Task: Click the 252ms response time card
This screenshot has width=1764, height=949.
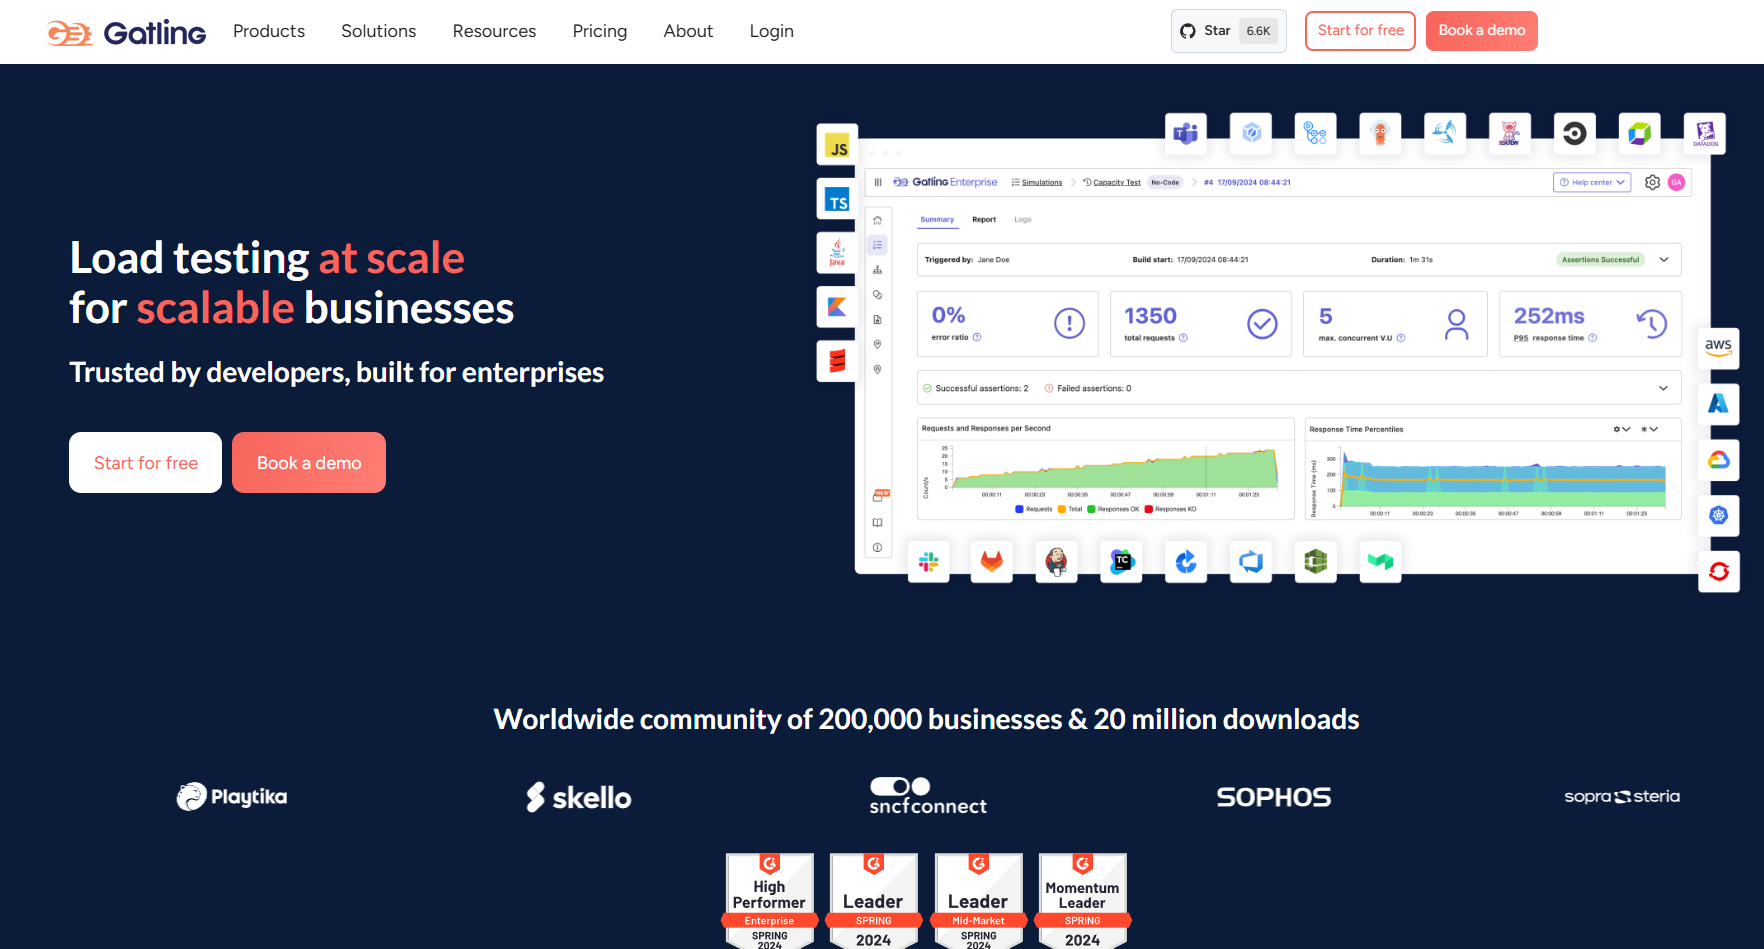Action: [1590, 324]
